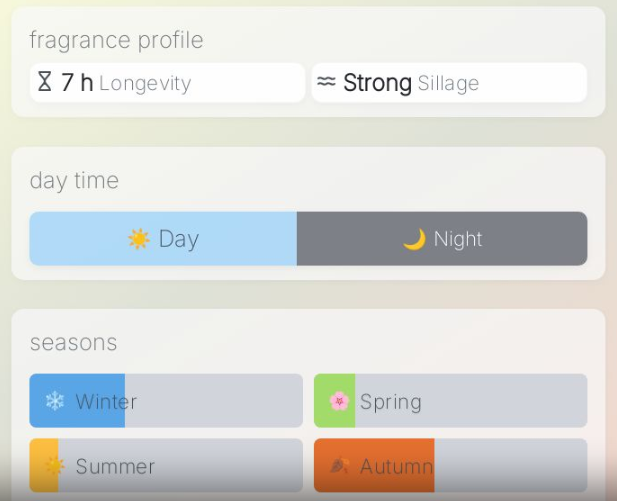Click the crescent moon icon
The height and width of the screenshot is (501, 617).
(414, 239)
